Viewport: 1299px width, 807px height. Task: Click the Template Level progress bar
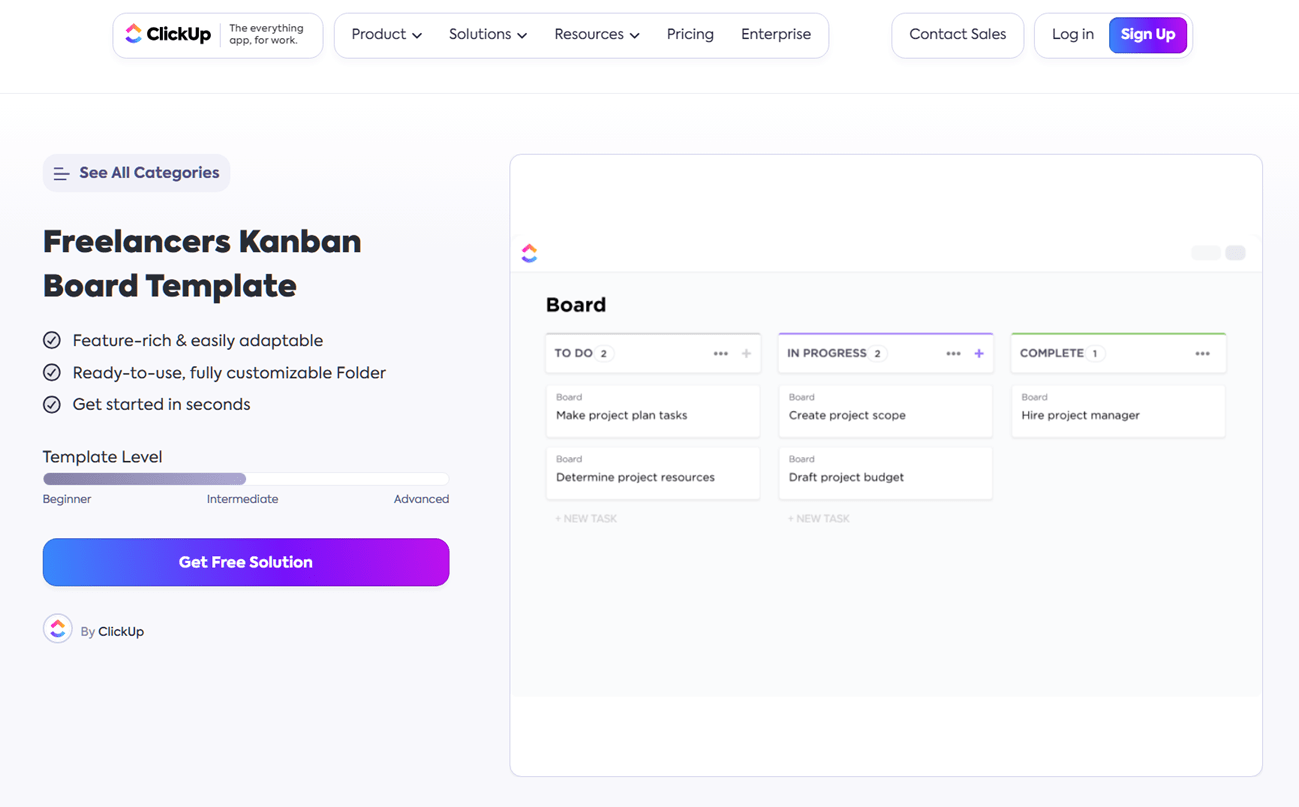[x=246, y=479]
